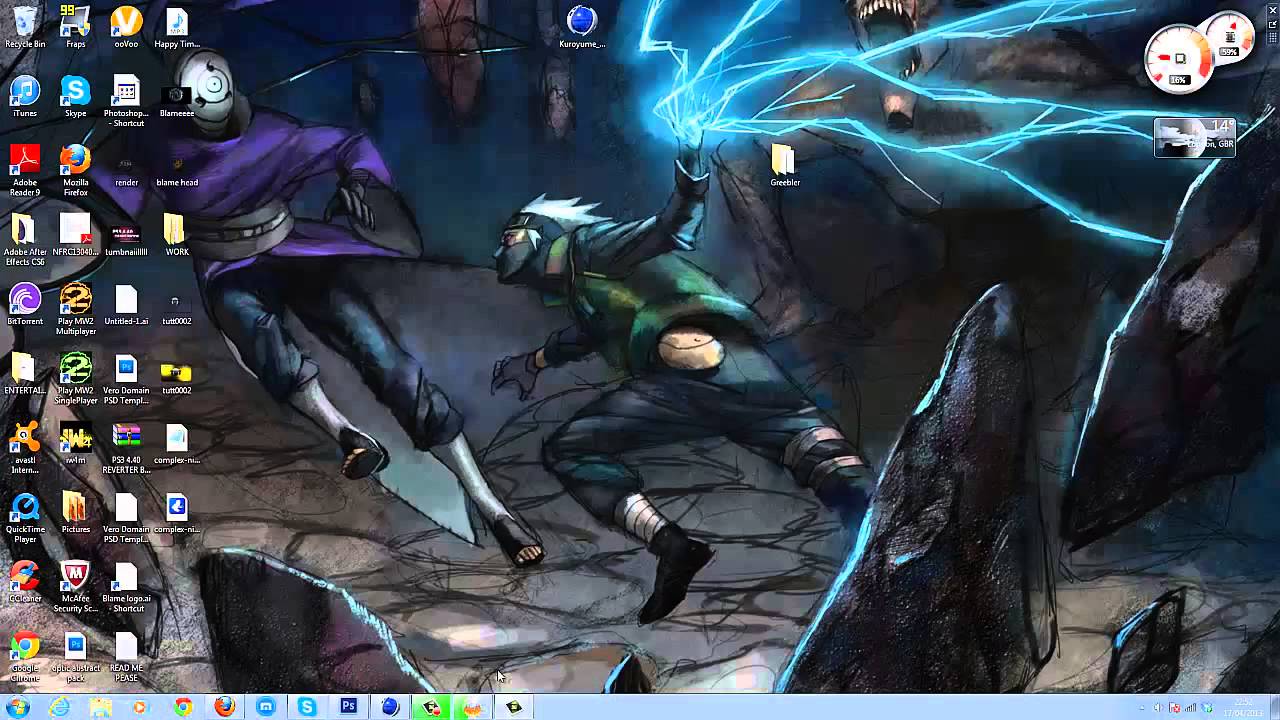Open the ooVoo desktop shortcut
The width and height of the screenshot is (1280, 720).
126,27
